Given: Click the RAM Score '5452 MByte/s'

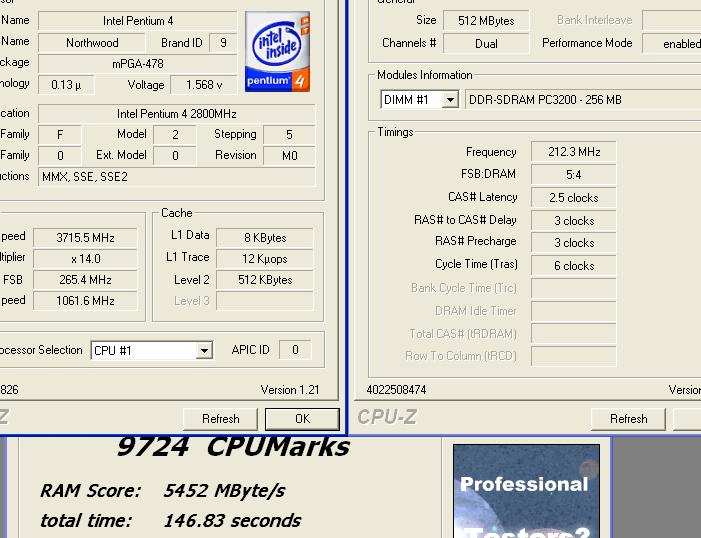Looking at the screenshot, I should (x=224, y=491).
